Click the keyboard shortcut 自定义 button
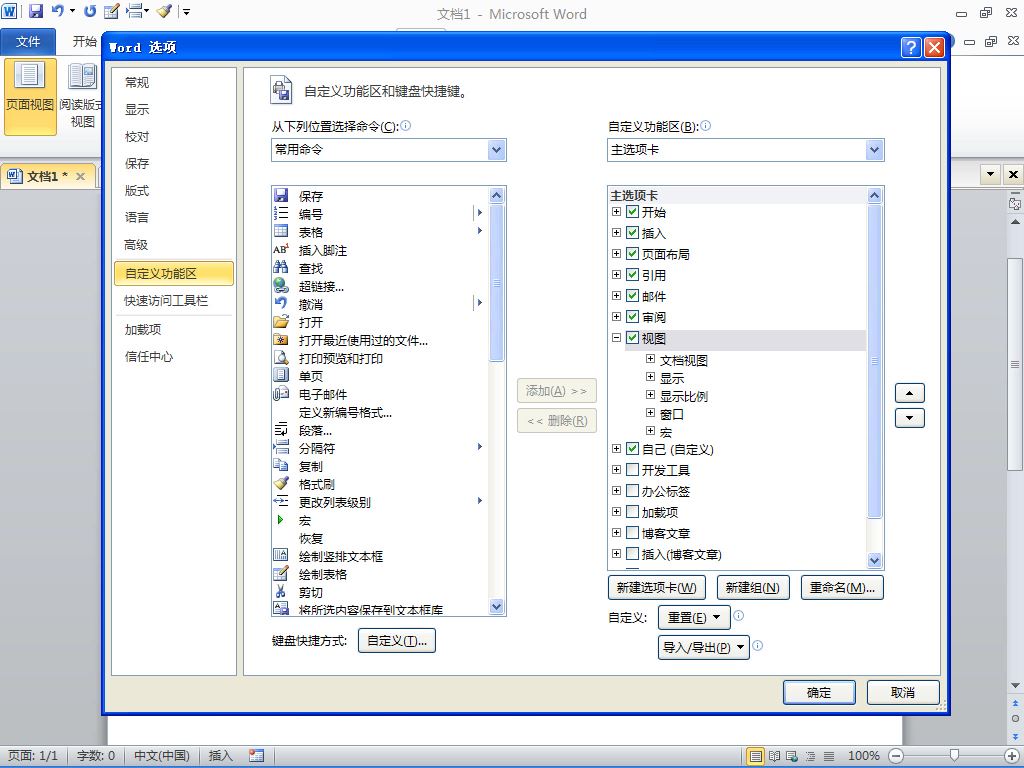The width and height of the screenshot is (1024, 768). [x=396, y=641]
